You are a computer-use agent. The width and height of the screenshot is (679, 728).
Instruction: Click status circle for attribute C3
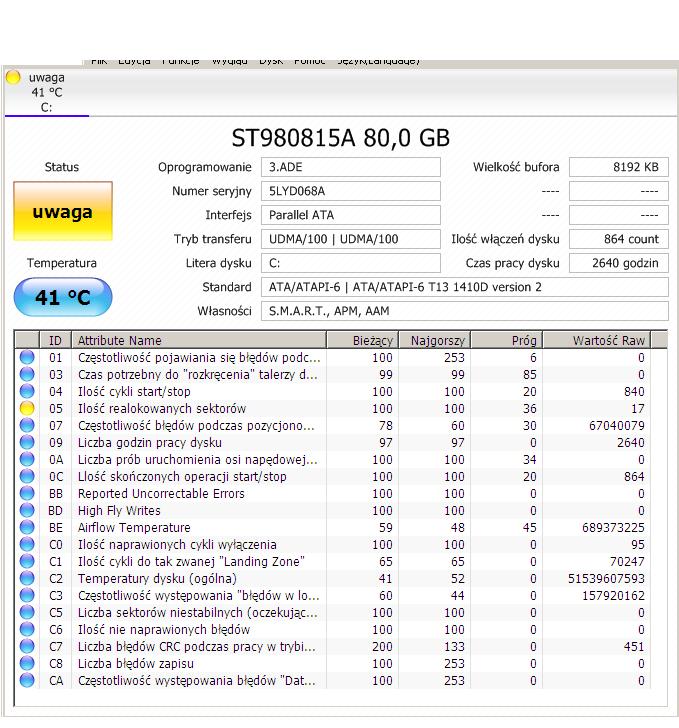pyautogui.click(x=27, y=595)
